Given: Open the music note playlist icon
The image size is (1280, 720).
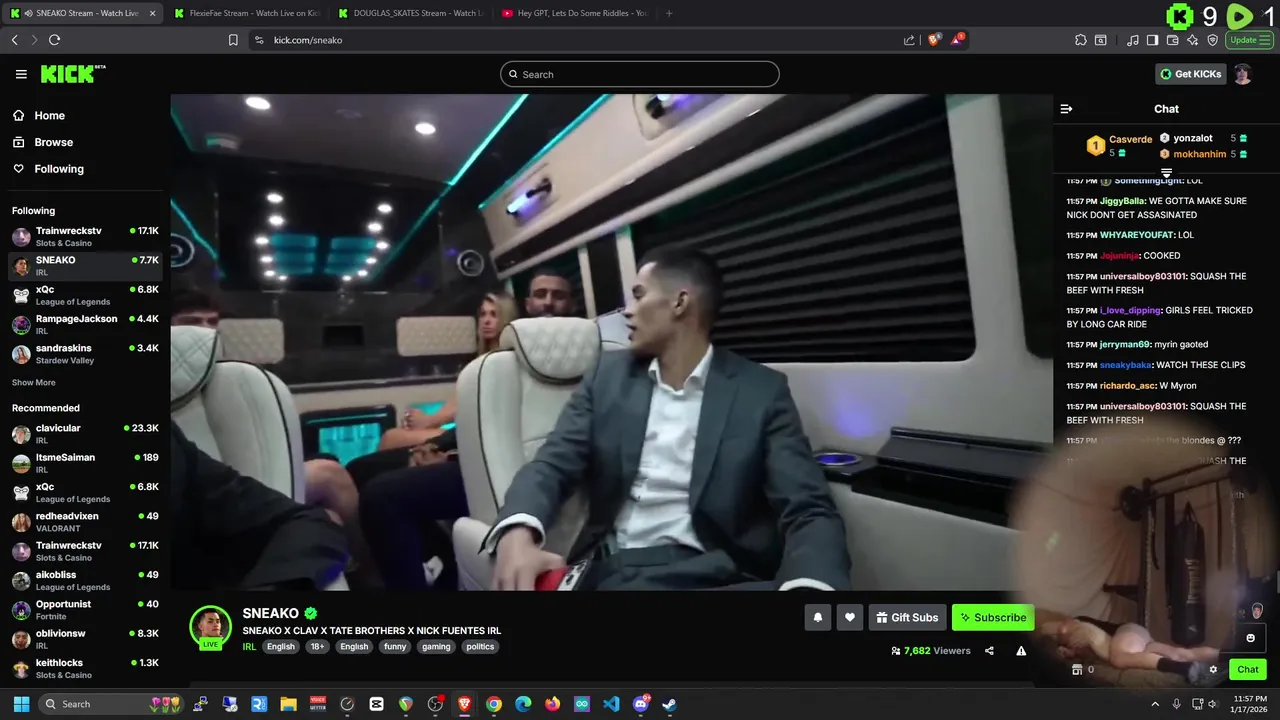Looking at the screenshot, I should pos(1133,40).
